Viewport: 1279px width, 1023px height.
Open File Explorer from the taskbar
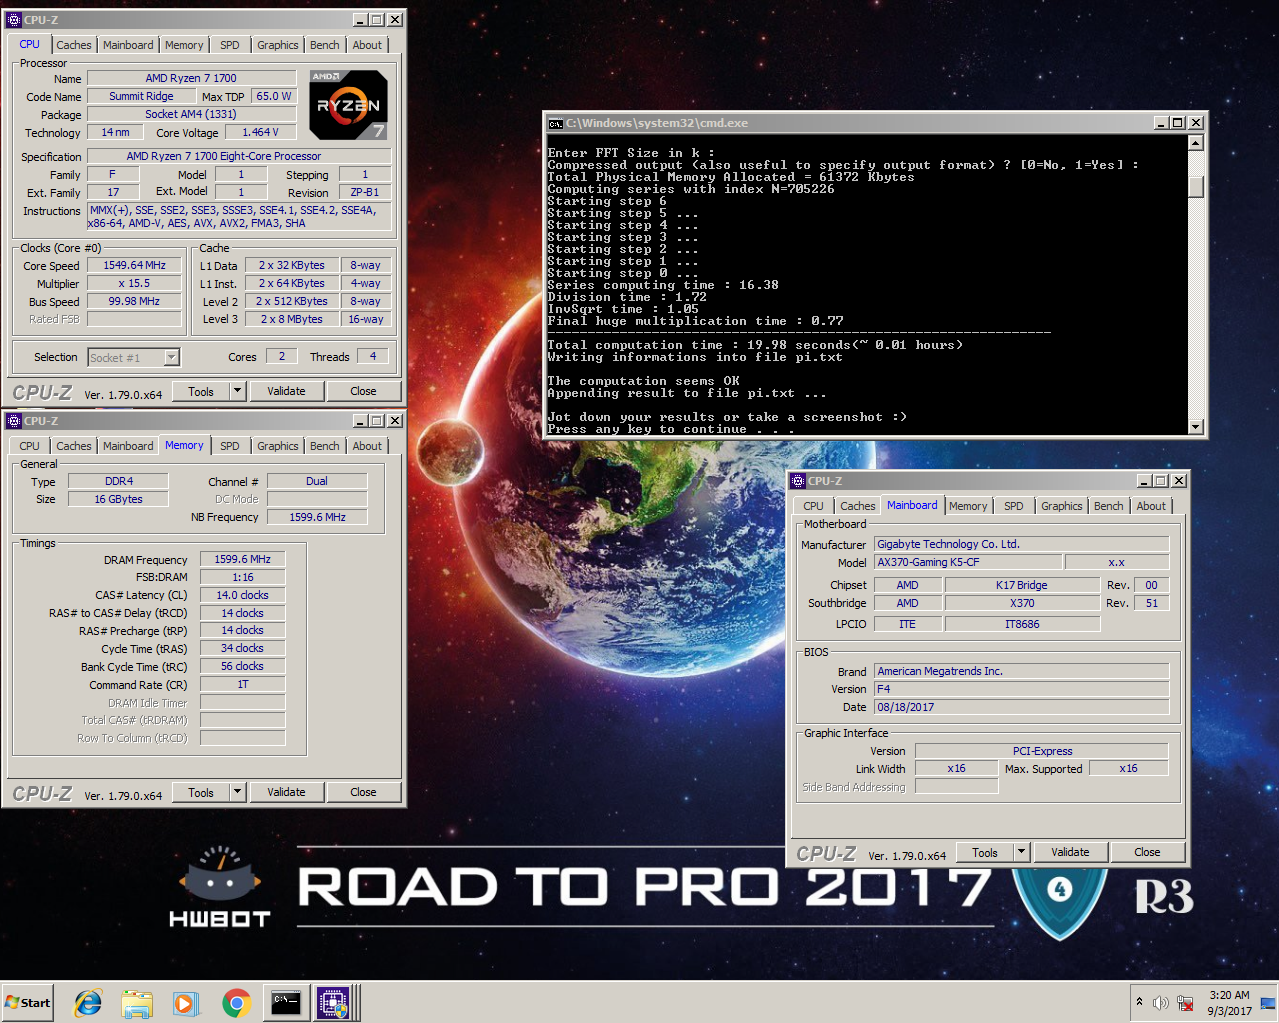137,1003
